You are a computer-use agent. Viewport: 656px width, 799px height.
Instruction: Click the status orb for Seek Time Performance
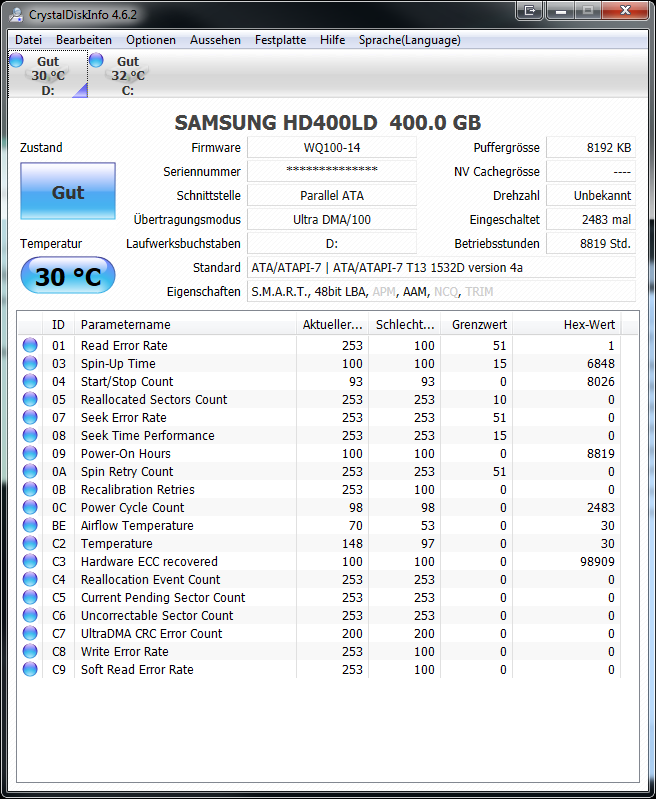[x=30, y=435]
